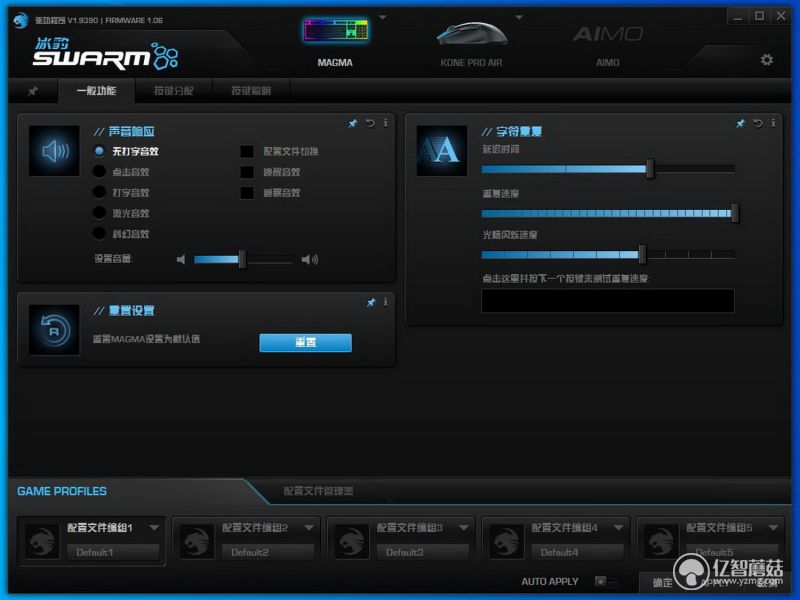Select the 科幻音效 radio option
The image size is (800, 600).
point(99,234)
